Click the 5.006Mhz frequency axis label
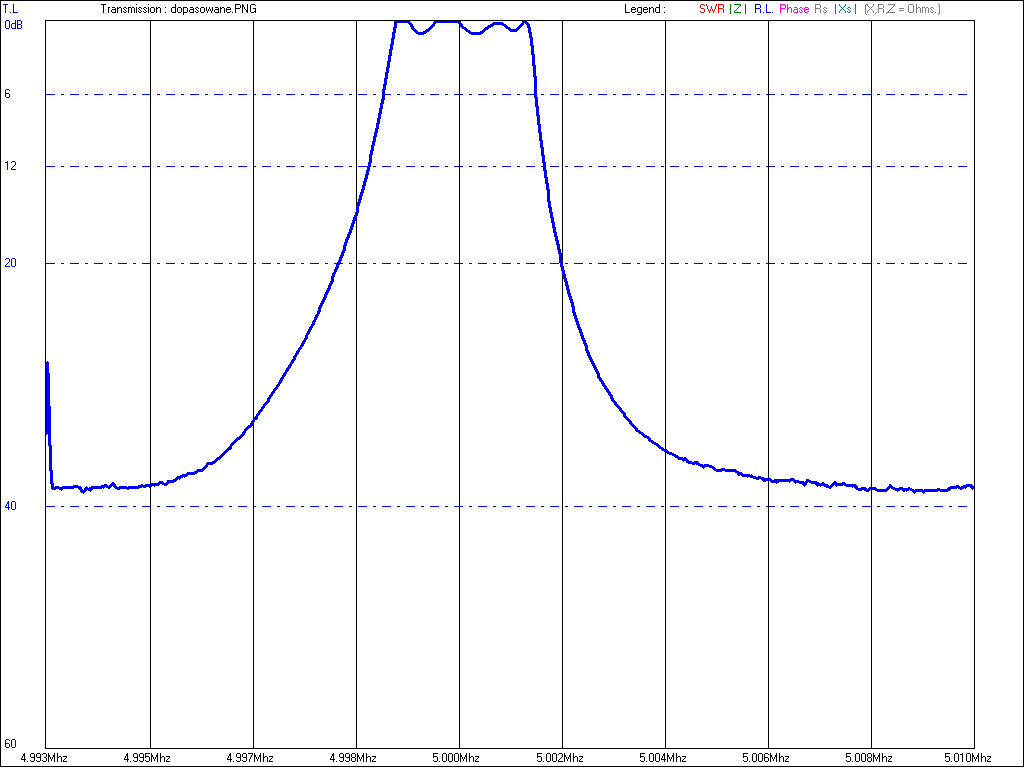This screenshot has width=1024, height=768. coord(768,758)
